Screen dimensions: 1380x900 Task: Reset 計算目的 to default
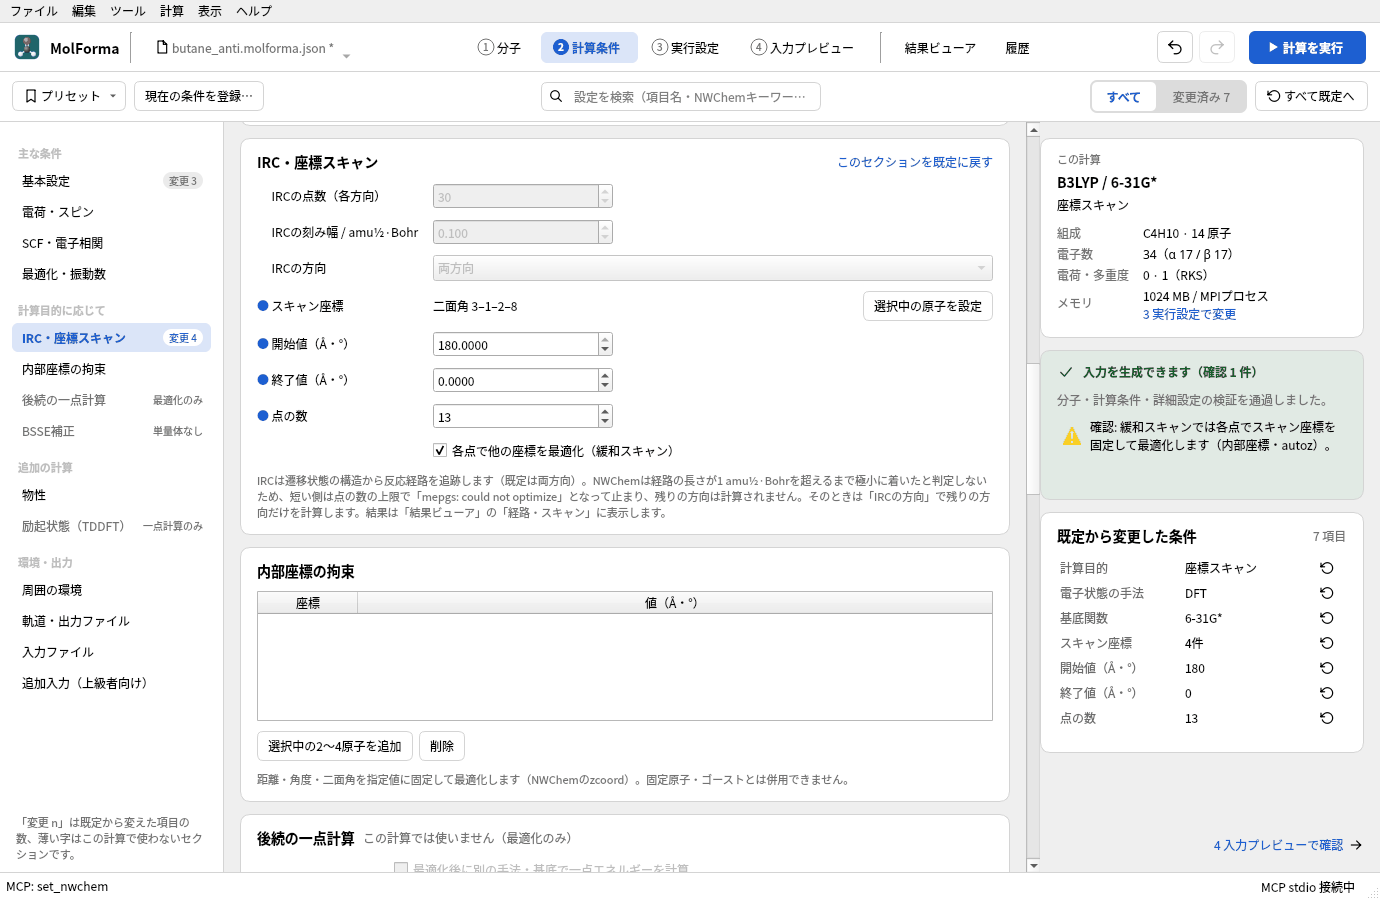click(x=1327, y=568)
